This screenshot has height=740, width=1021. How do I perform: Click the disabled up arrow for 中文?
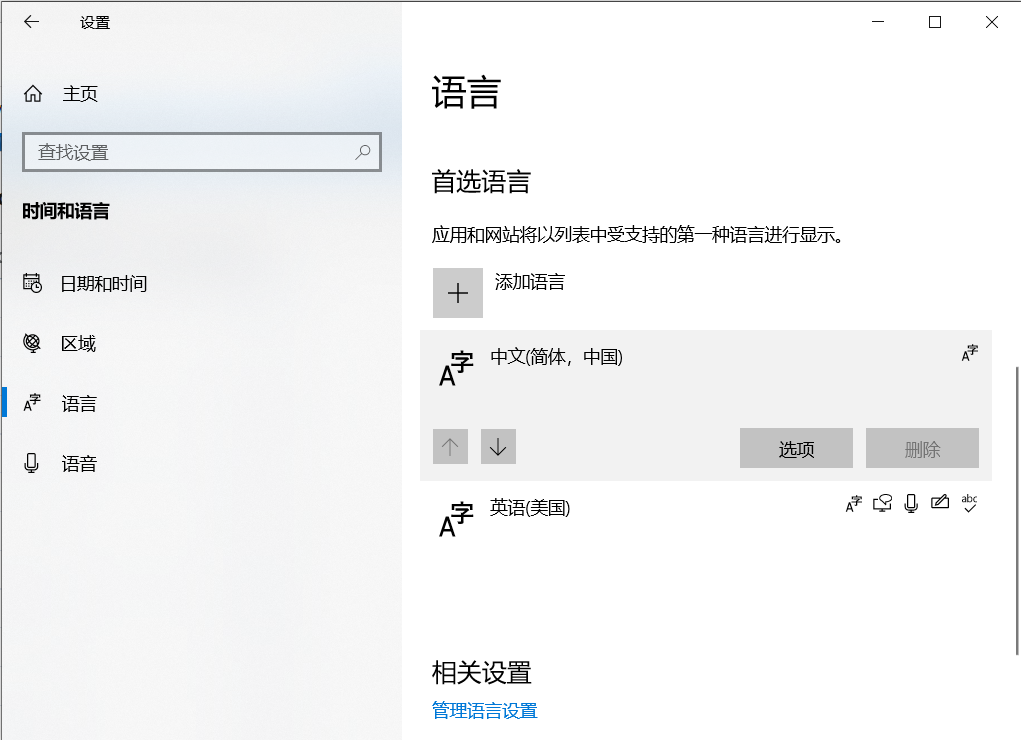coord(450,446)
